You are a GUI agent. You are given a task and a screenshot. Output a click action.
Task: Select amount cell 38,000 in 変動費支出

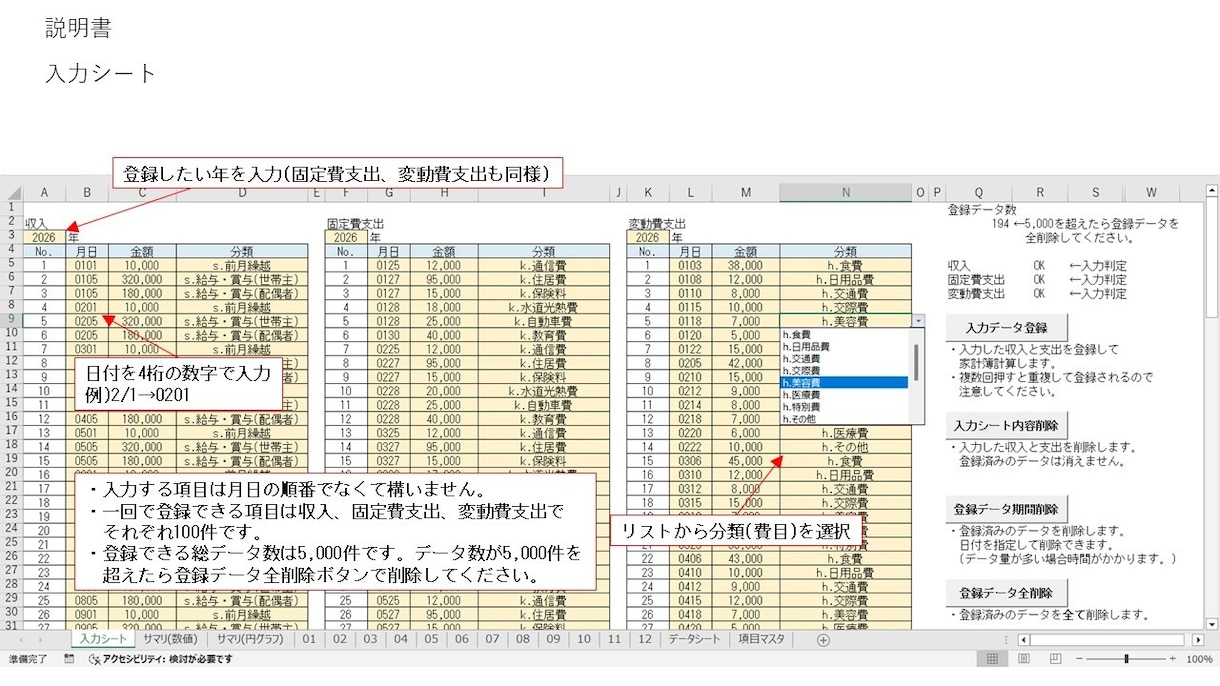tap(745, 266)
